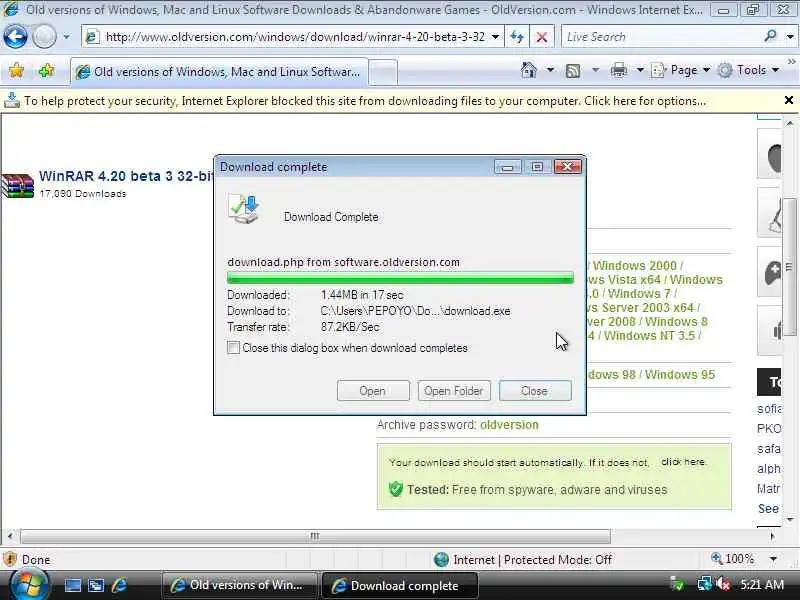Click the 'click here' download link
Viewport: 800px width, 600px height.
point(683,462)
